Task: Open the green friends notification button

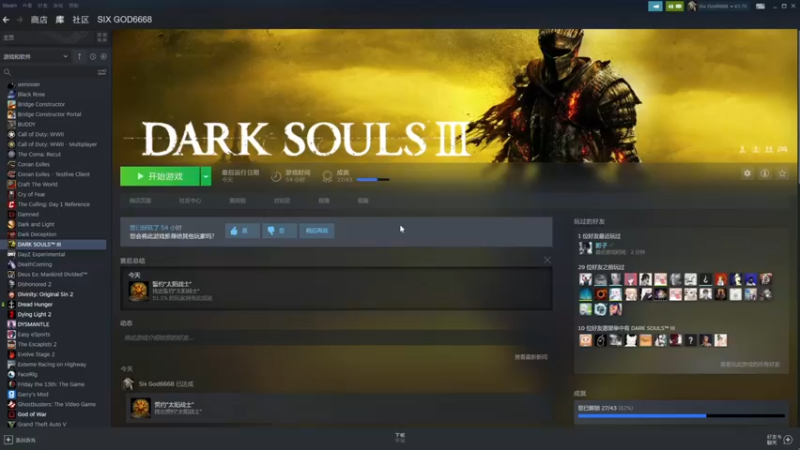Action: tap(674, 6)
